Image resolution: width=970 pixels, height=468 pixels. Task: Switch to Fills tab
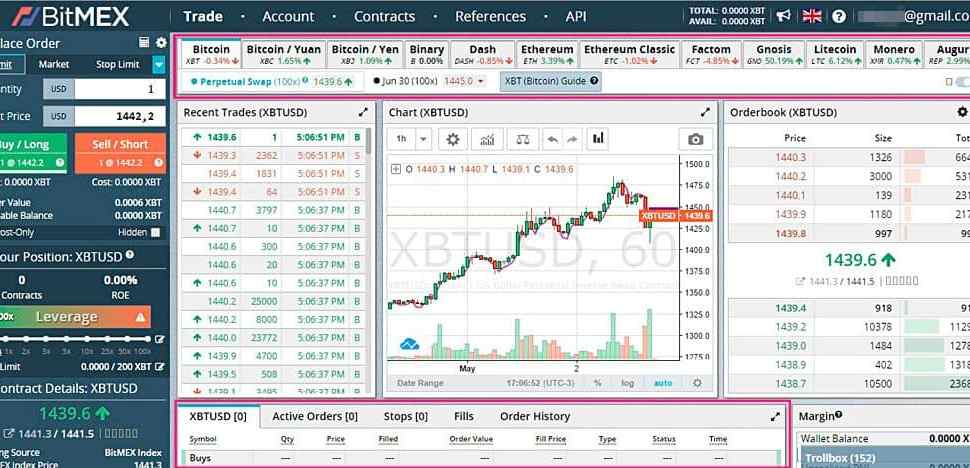click(x=464, y=416)
